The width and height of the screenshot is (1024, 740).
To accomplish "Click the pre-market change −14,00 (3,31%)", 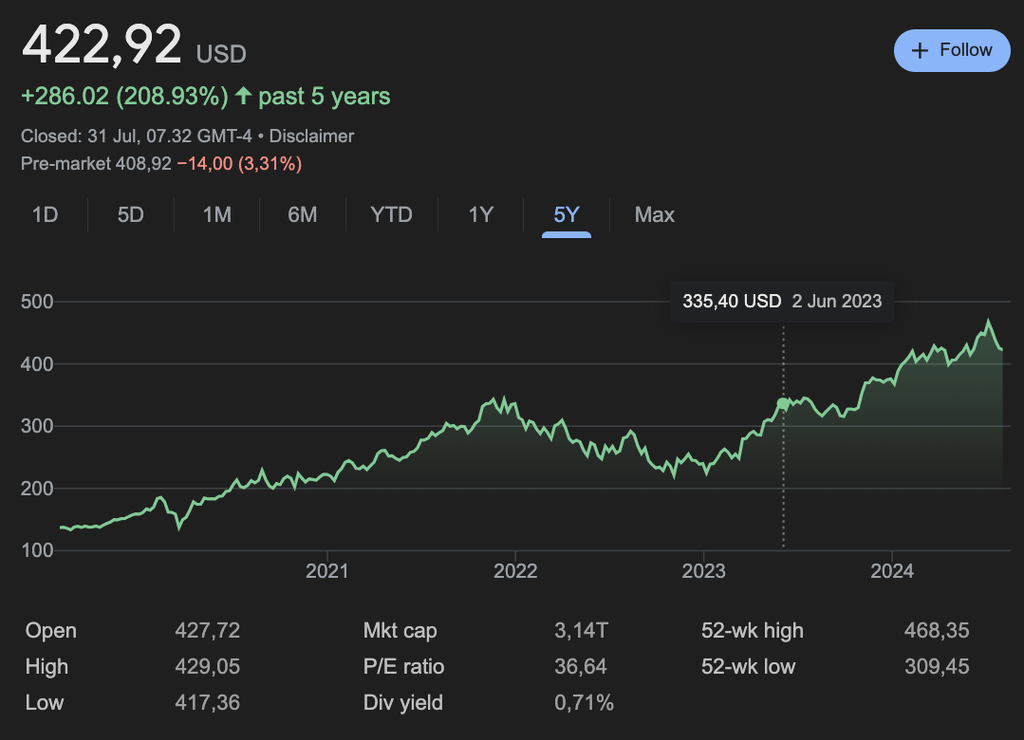I will pyautogui.click(x=239, y=163).
